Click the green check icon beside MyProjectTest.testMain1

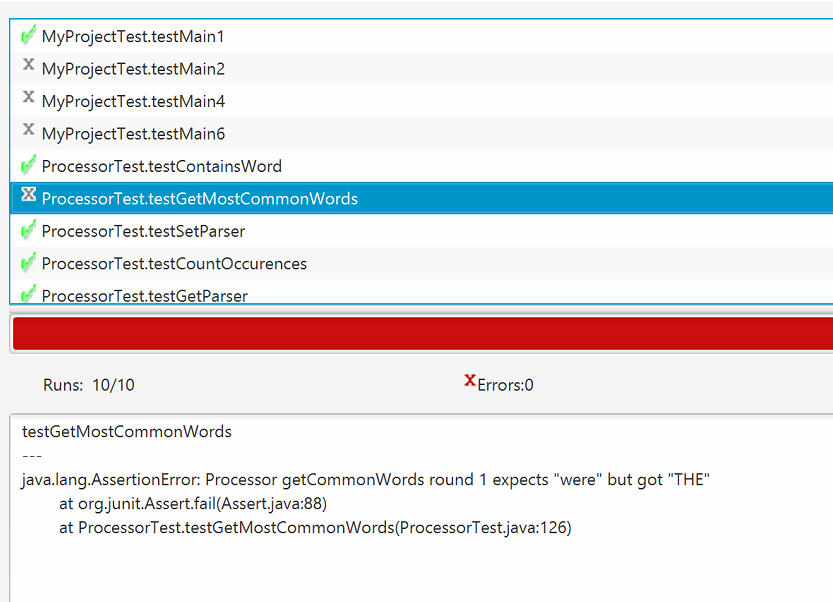point(28,35)
